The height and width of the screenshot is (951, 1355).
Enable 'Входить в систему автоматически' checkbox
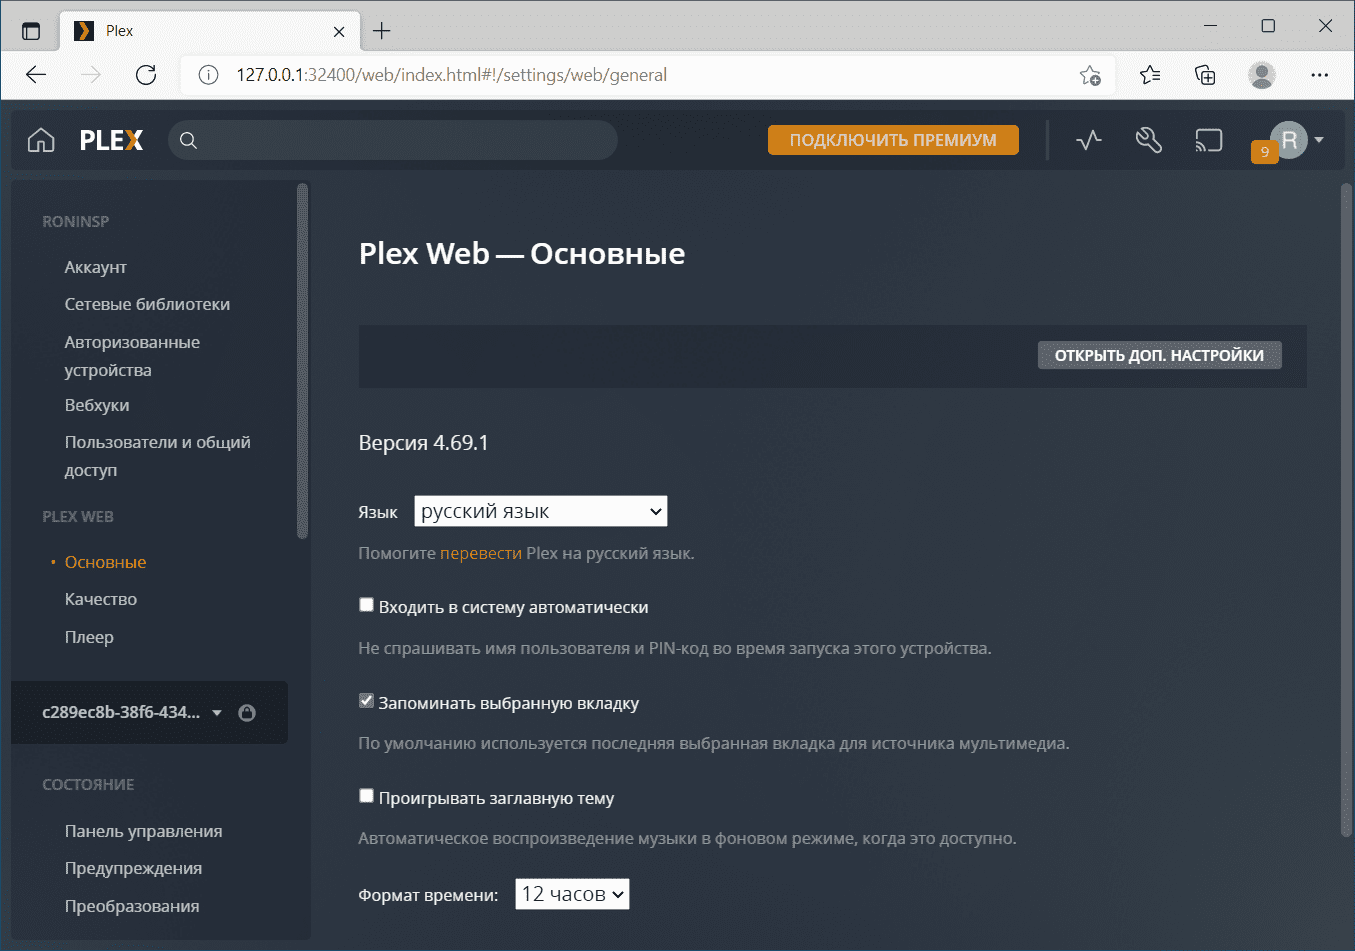366,605
